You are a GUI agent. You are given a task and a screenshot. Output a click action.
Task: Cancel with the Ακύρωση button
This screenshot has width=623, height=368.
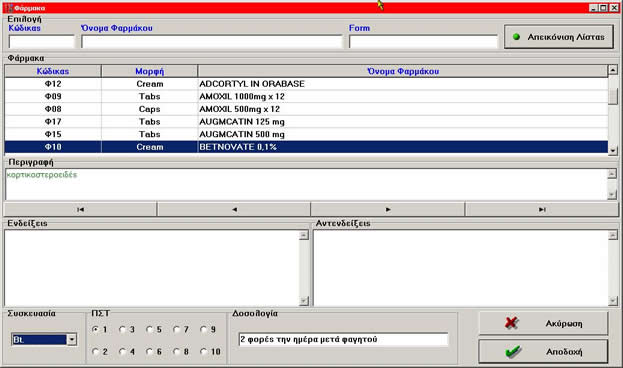543,323
